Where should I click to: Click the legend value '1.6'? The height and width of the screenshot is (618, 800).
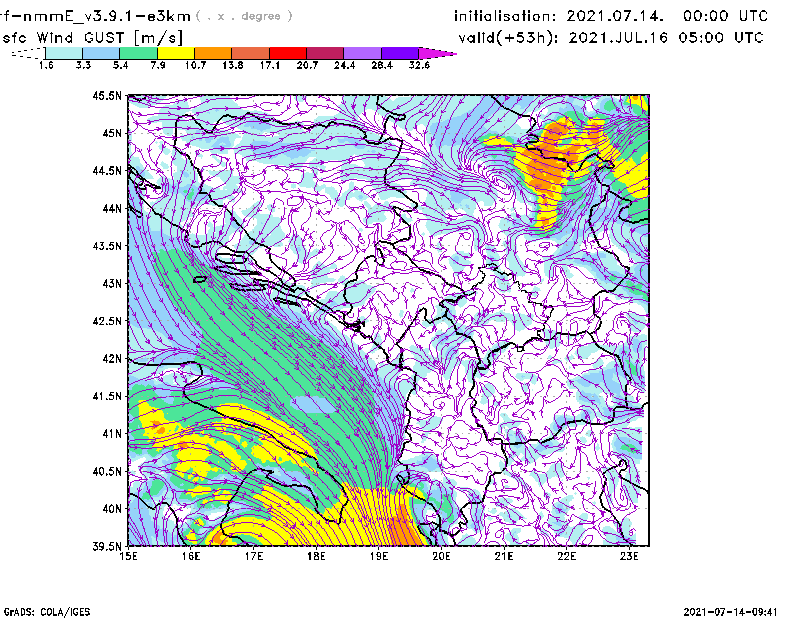coord(46,66)
